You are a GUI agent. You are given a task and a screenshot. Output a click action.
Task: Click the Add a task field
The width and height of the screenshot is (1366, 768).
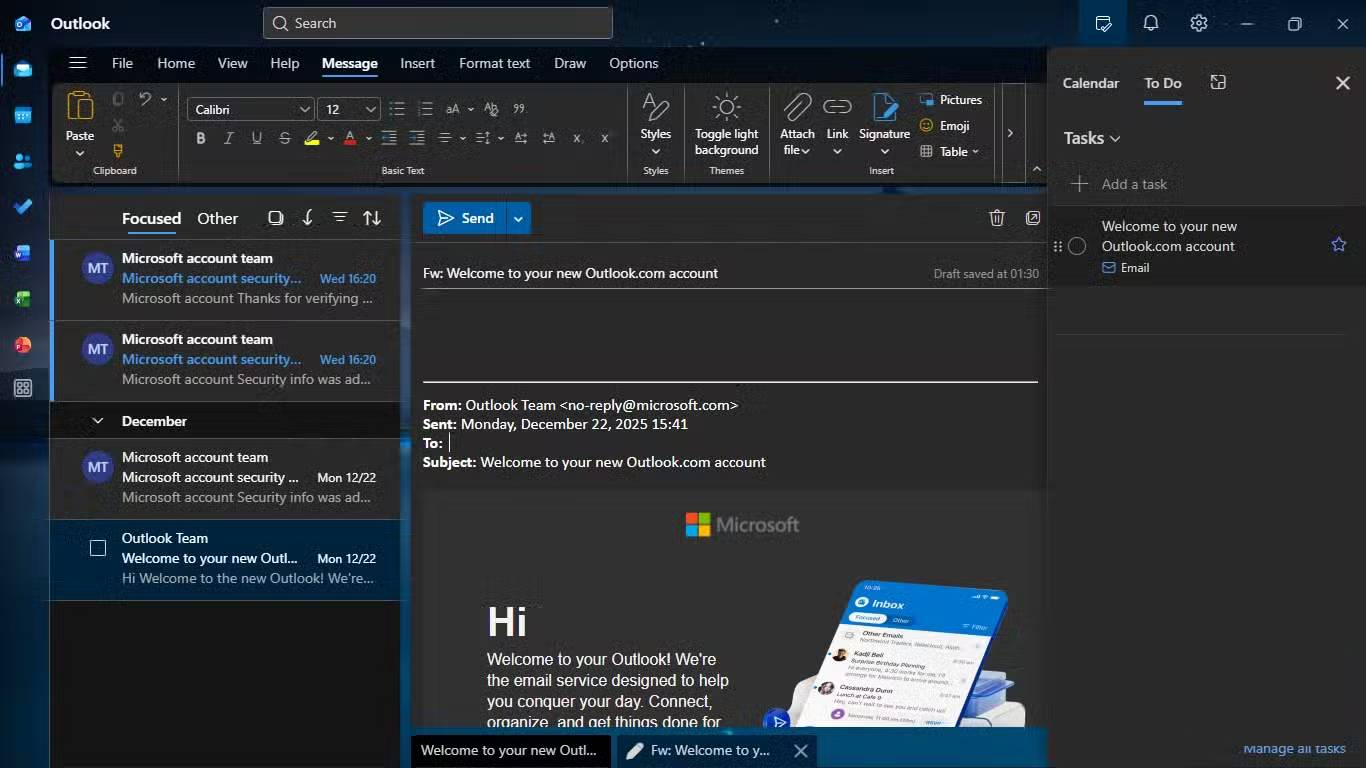pyautogui.click(x=1134, y=184)
